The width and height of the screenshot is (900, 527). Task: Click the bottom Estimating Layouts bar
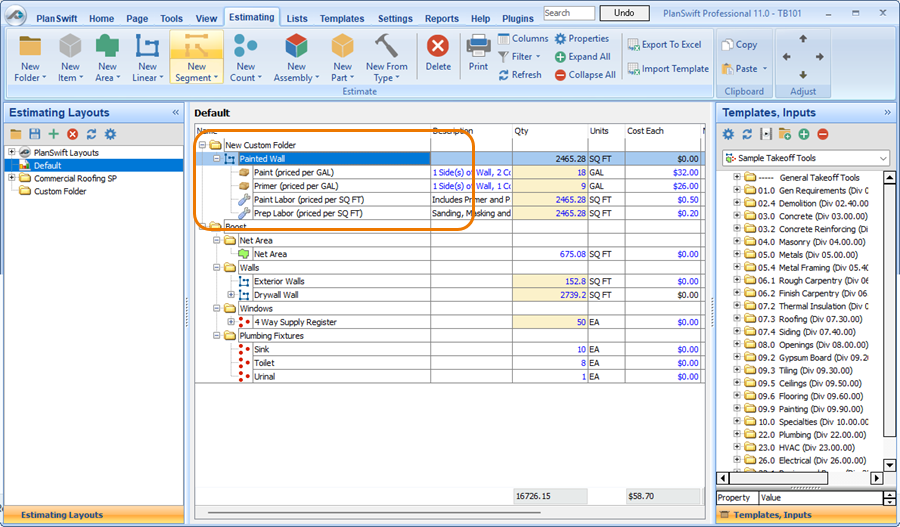(94, 515)
